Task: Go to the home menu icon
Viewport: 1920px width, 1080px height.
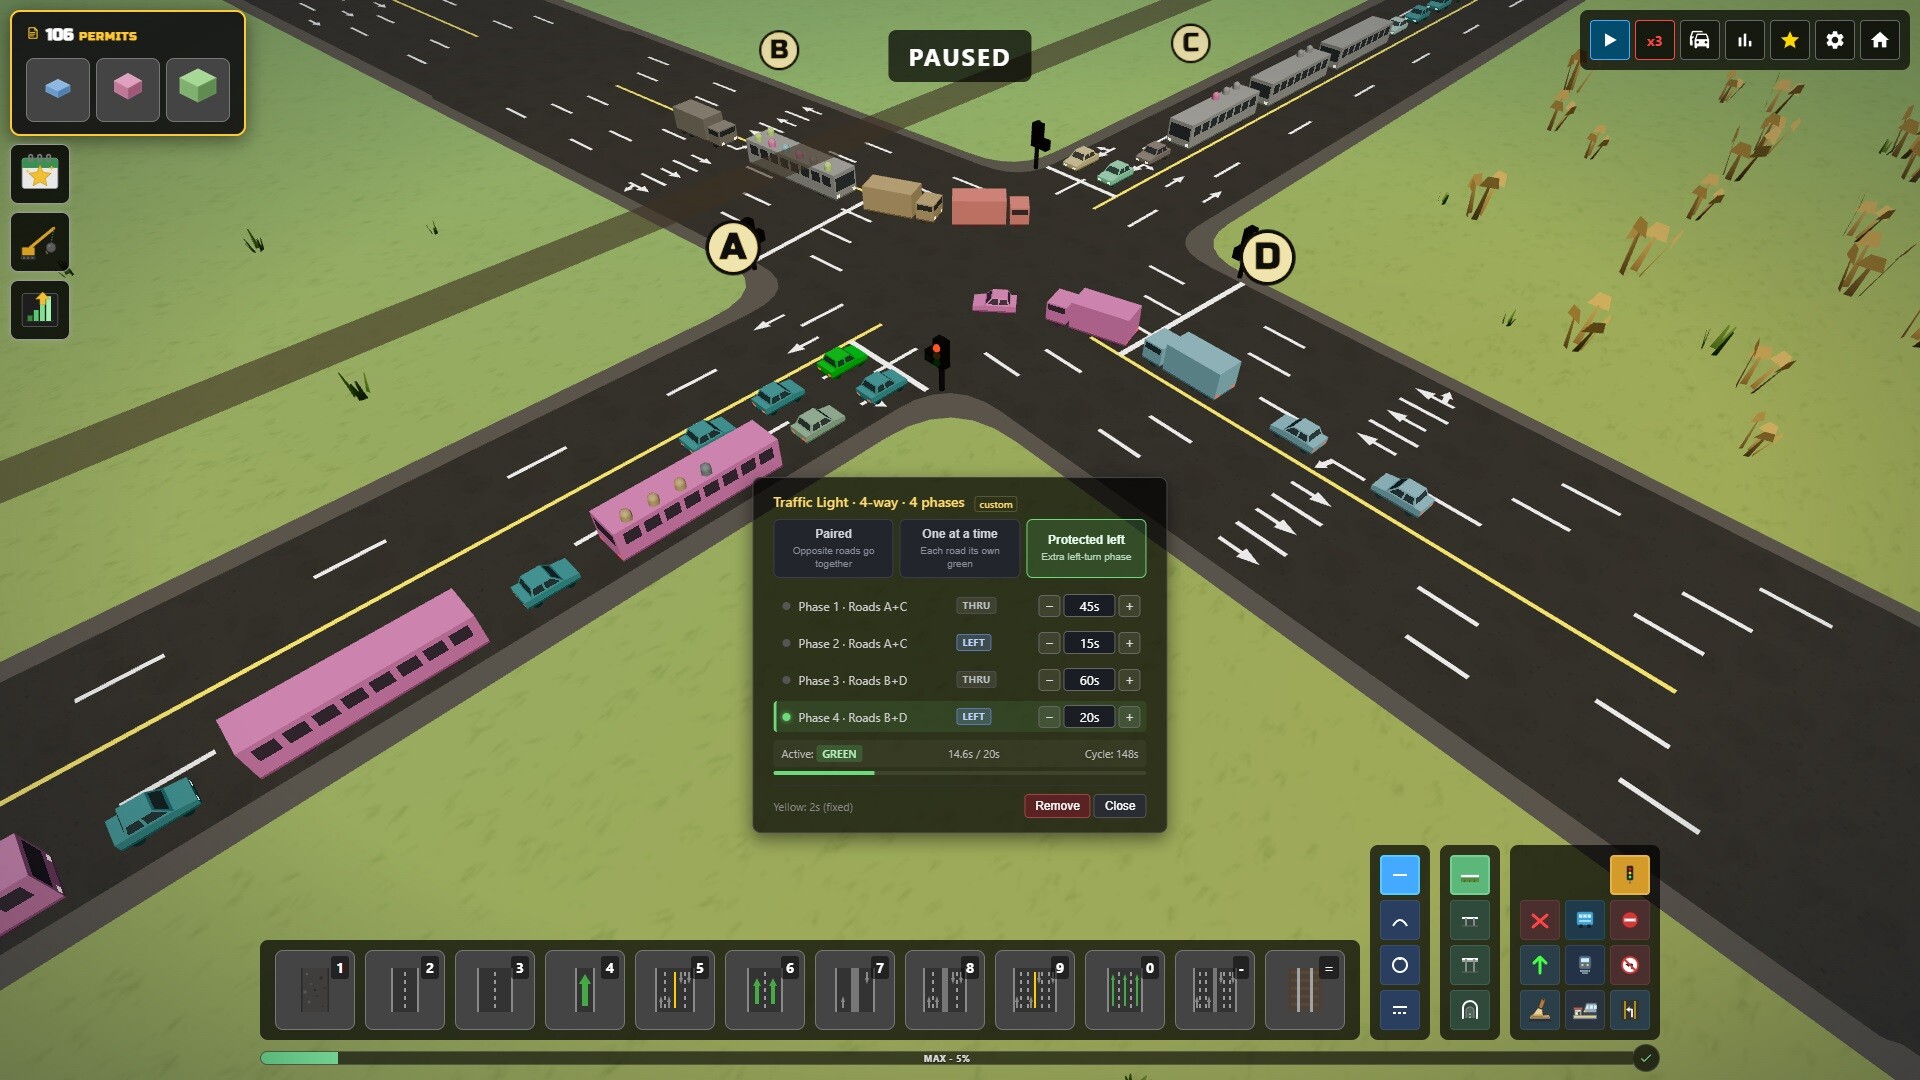Action: pyautogui.click(x=1879, y=40)
